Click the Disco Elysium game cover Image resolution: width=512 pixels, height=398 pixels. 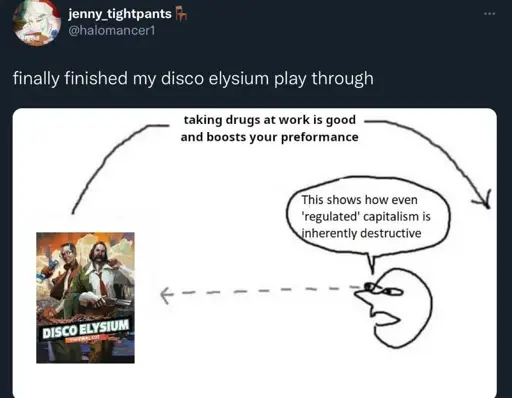(85, 298)
